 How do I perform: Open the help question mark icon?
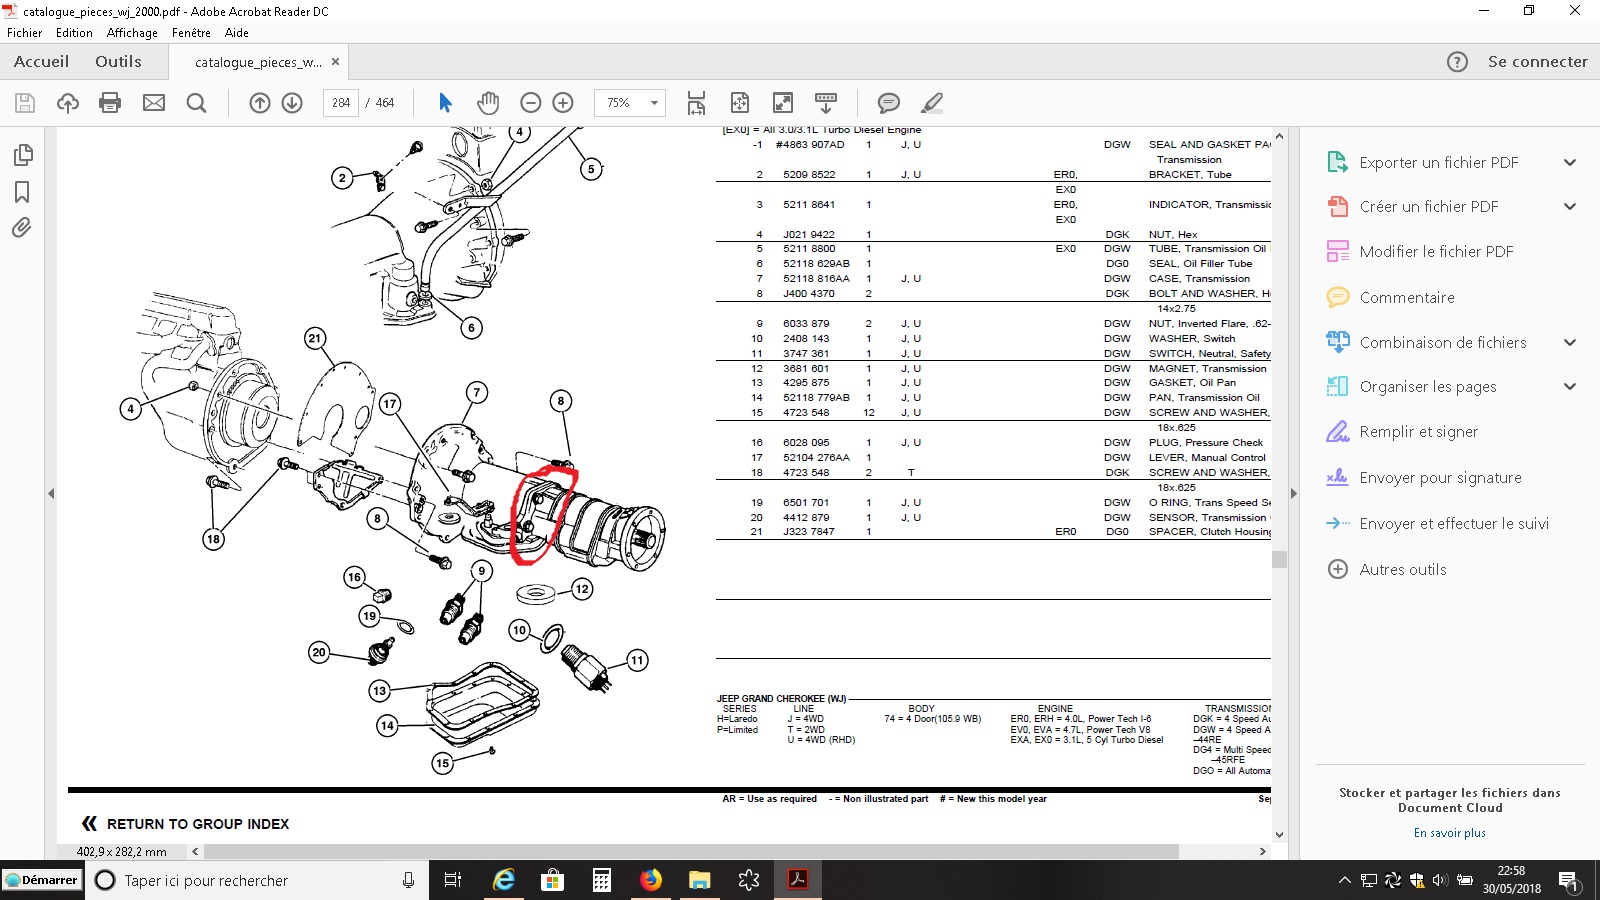tap(1458, 62)
